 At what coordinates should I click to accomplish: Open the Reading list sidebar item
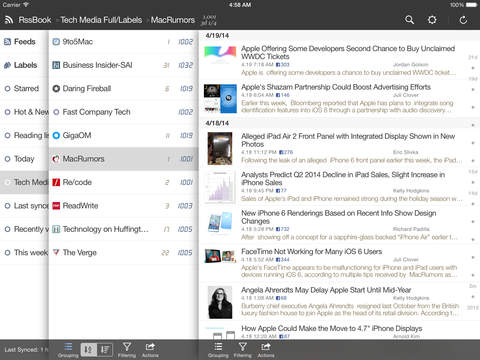(x=24, y=135)
